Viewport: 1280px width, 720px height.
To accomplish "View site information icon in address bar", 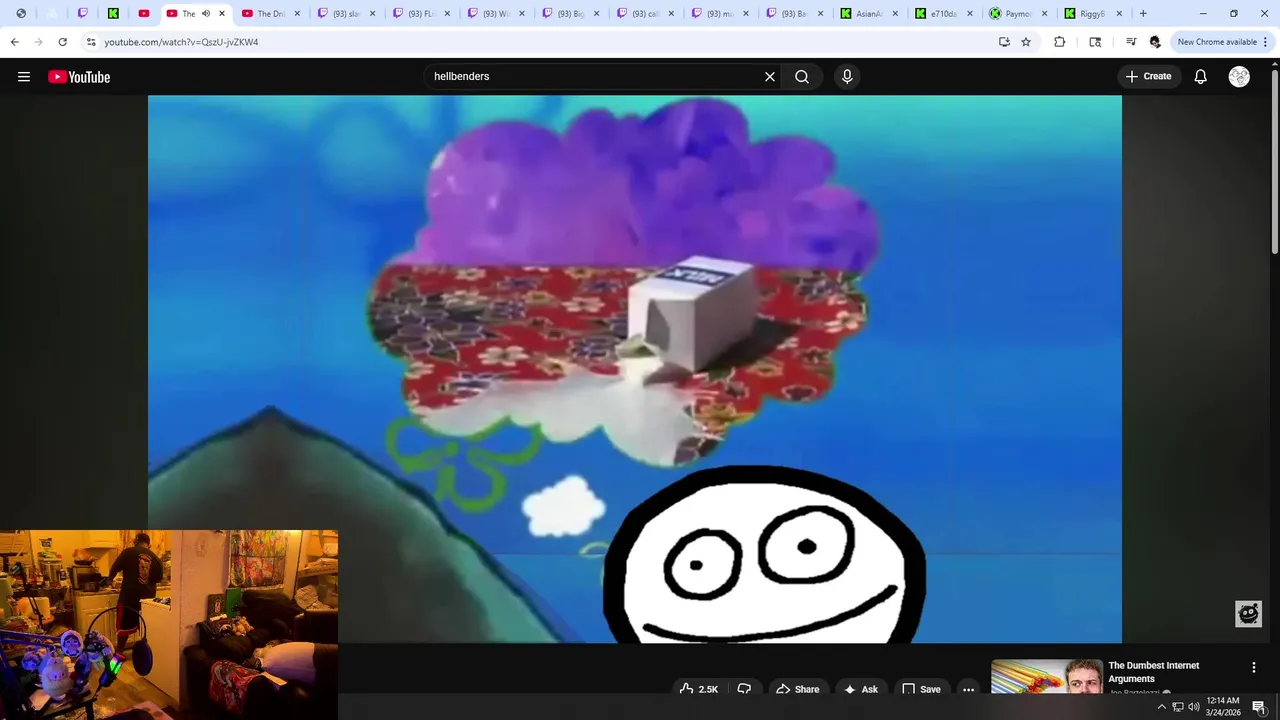I will coord(91,42).
